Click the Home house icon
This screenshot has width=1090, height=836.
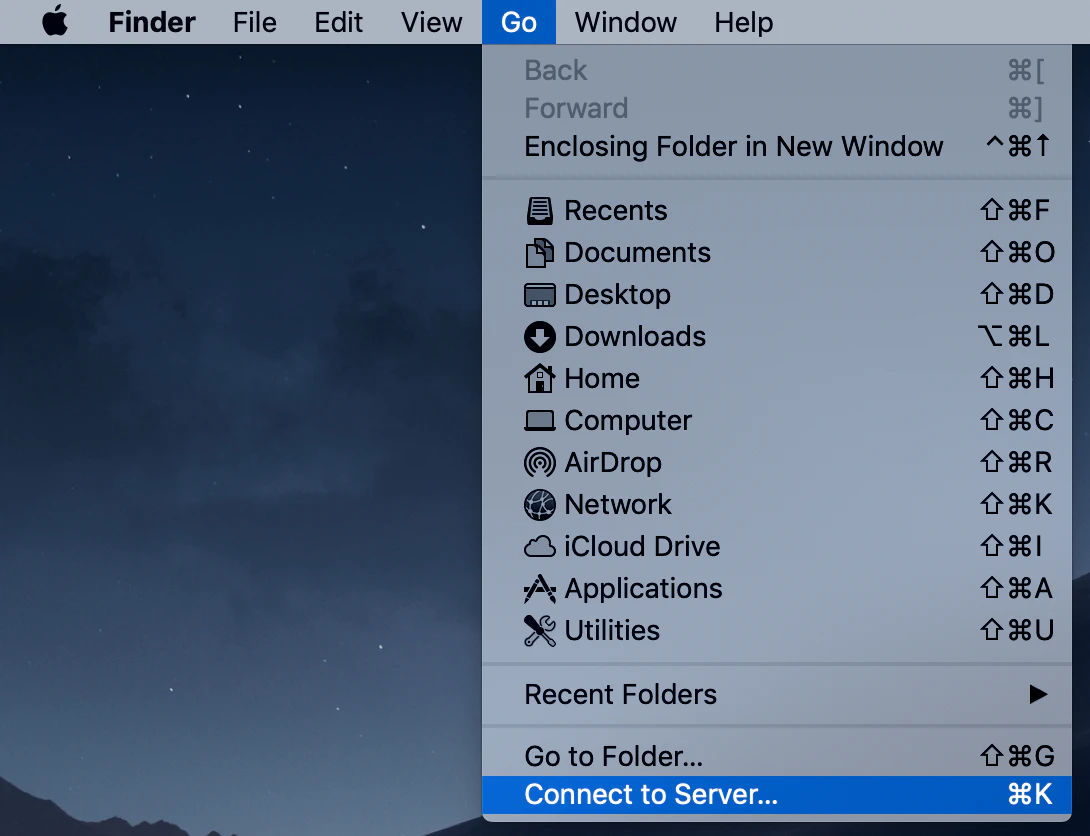(539, 379)
